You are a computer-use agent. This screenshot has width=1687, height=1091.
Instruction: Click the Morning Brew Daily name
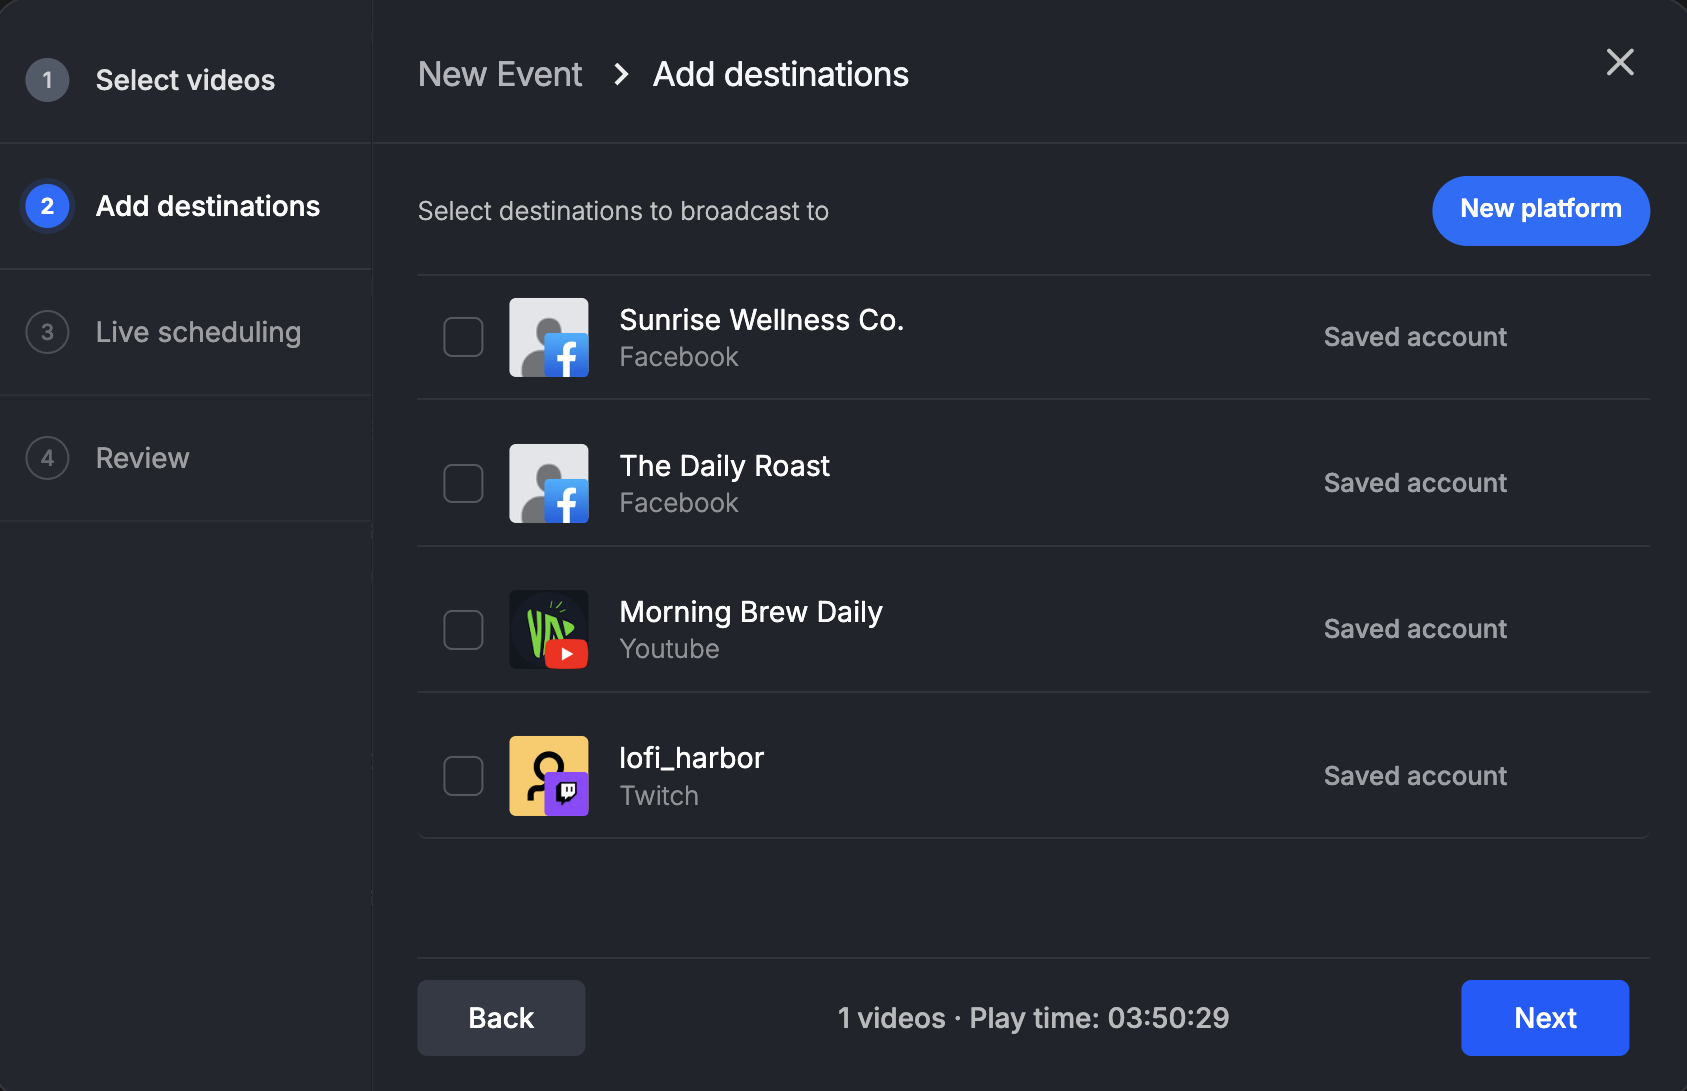click(751, 612)
